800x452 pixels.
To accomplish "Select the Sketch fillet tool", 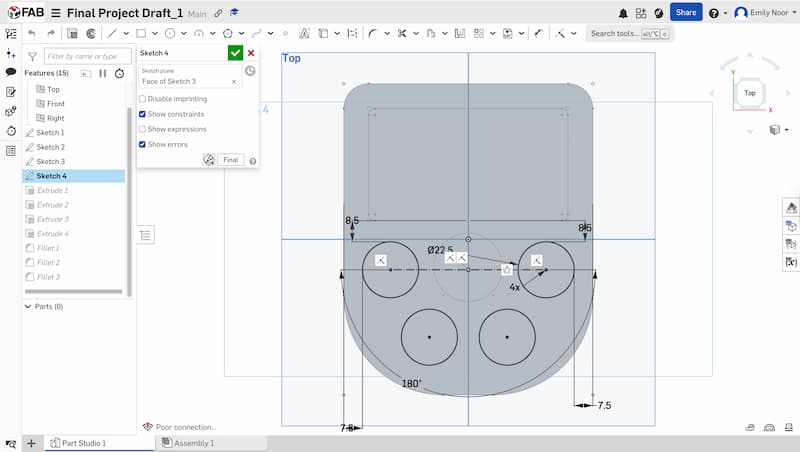I will tap(372, 33).
